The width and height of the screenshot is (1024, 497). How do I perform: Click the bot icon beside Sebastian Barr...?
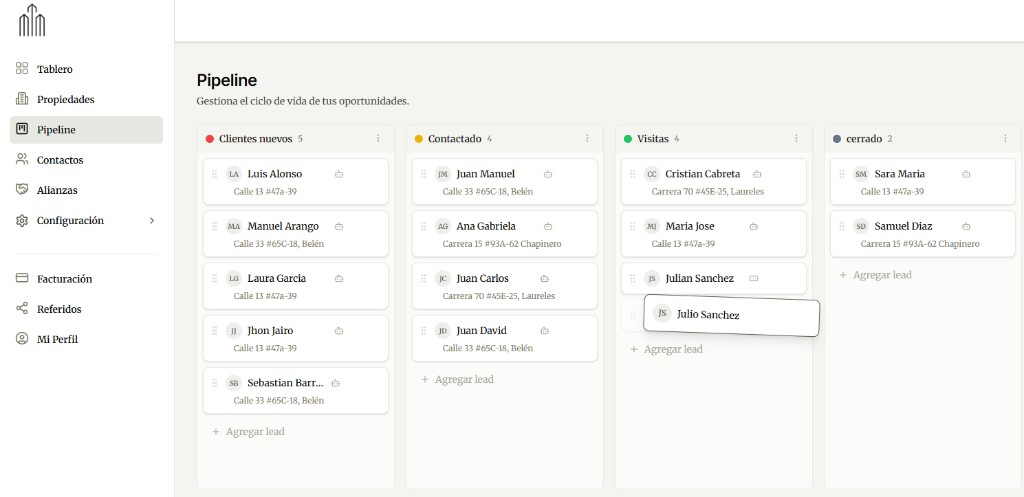point(335,383)
